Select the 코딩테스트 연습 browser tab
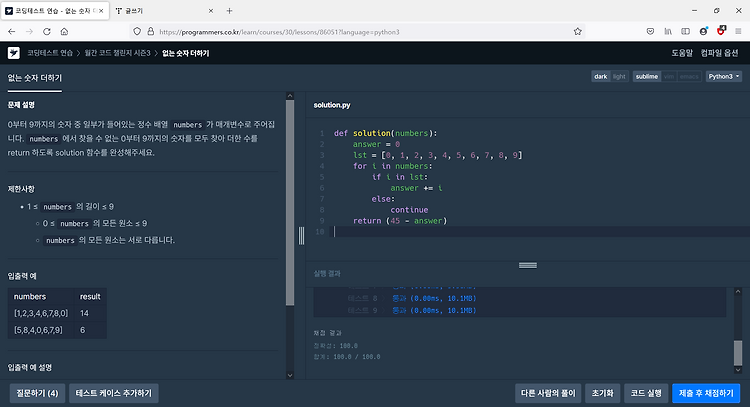This screenshot has width=750, height=407. (x=55, y=11)
